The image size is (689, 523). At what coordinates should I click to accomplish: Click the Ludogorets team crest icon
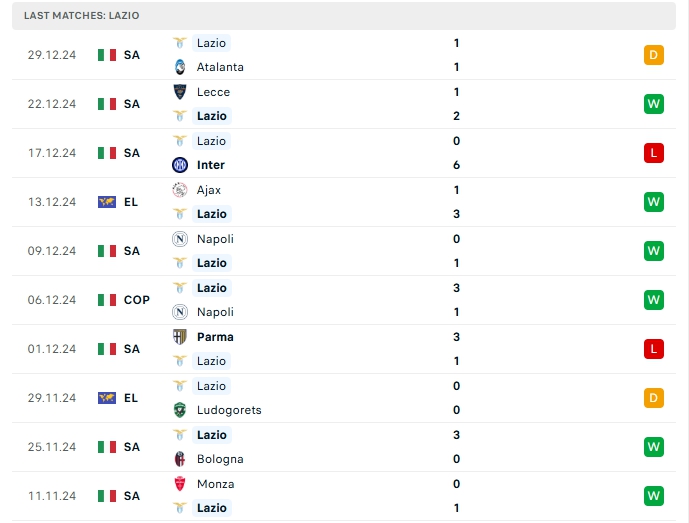[180, 410]
